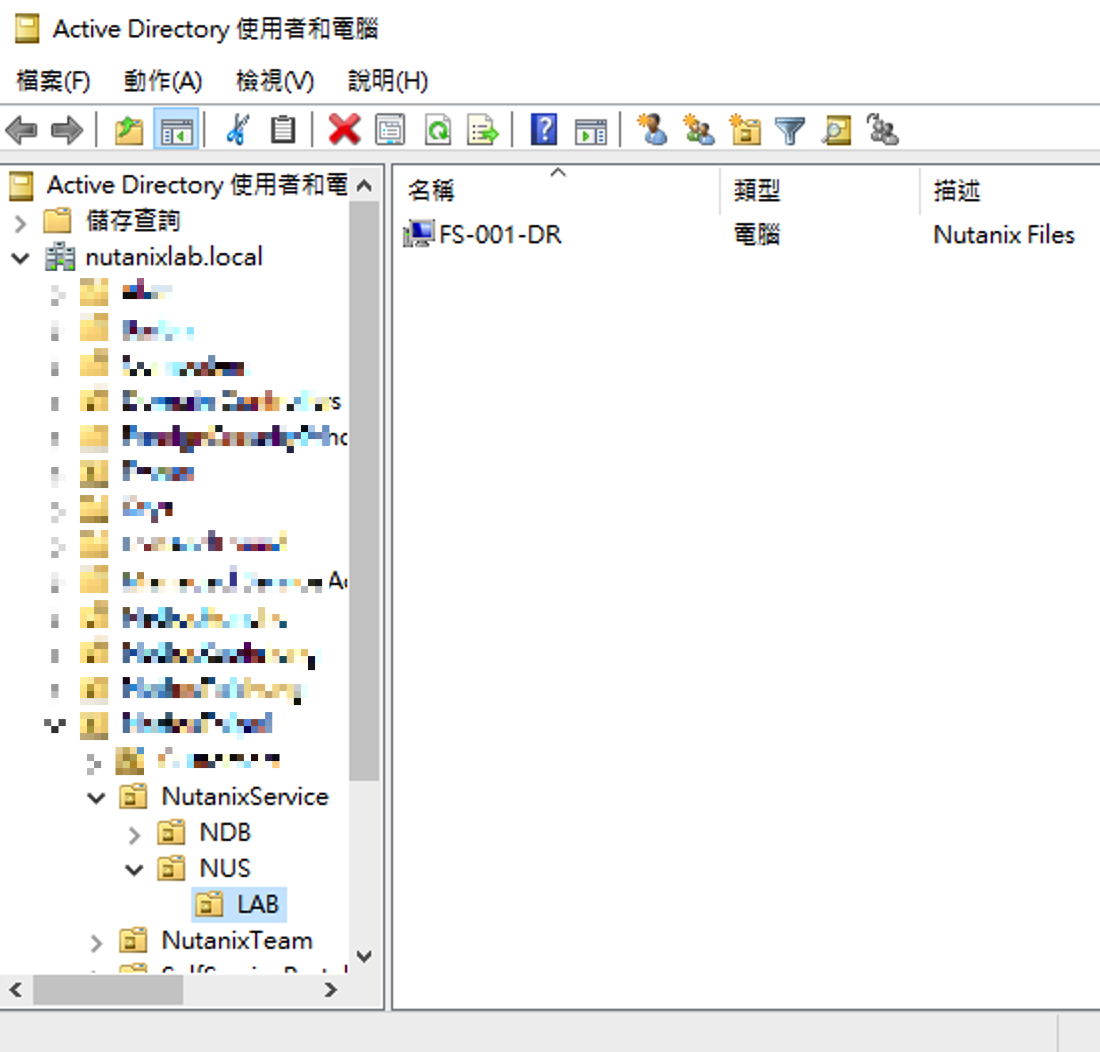Click tree pane scroll right arrow
Image resolution: width=1100 pixels, height=1052 pixels.
point(330,990)
